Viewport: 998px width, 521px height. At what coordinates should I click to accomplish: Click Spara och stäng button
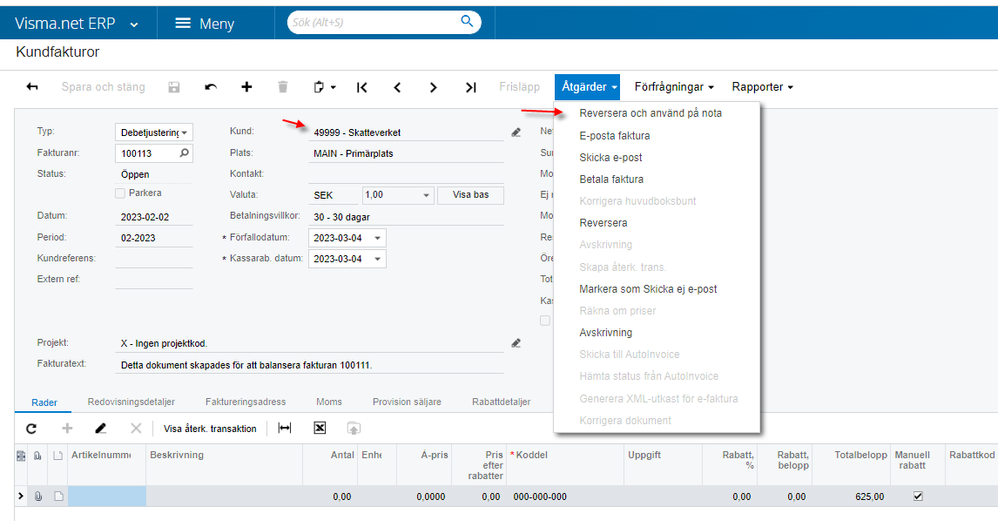[x=103, y=87]
